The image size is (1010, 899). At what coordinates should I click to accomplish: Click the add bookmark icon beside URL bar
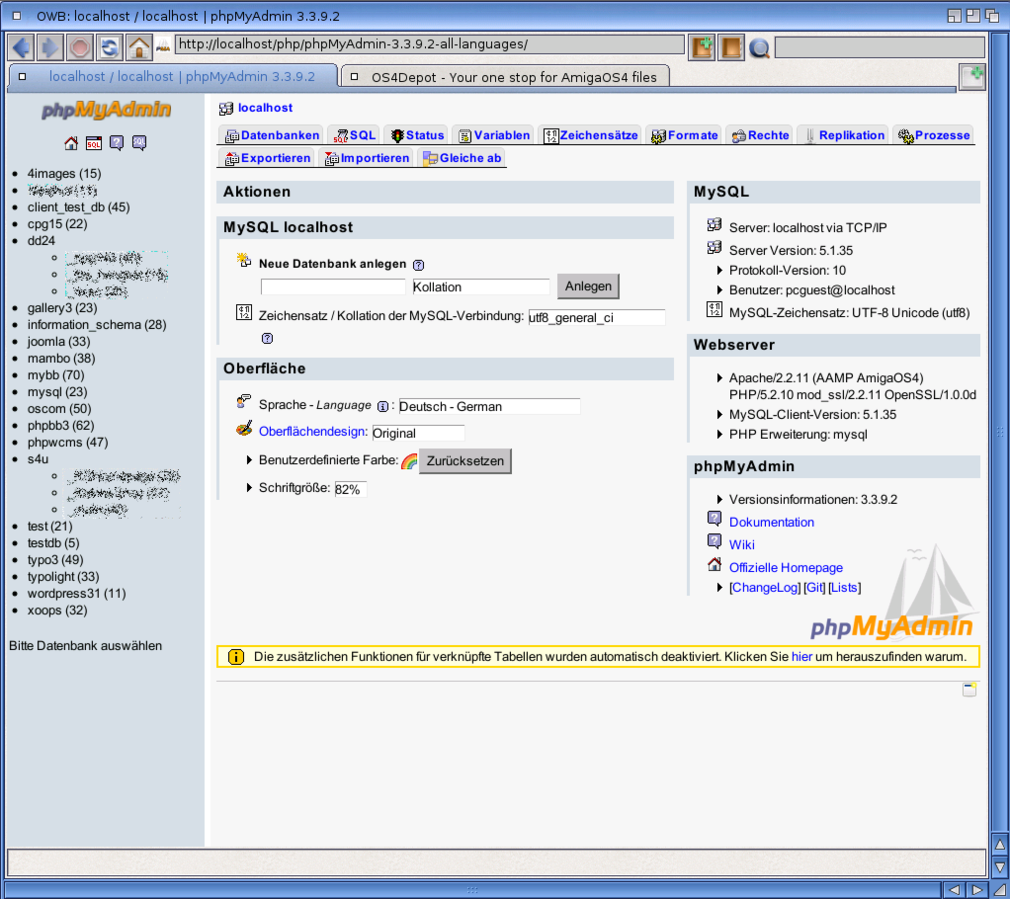pos(702,47)
